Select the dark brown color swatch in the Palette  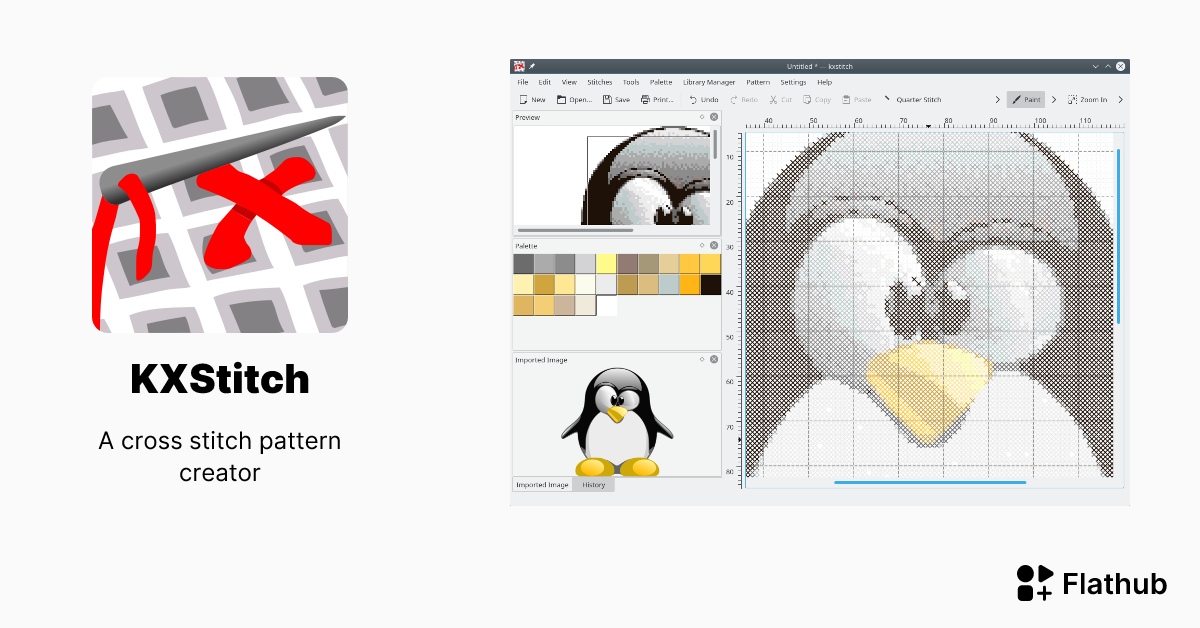711,284
